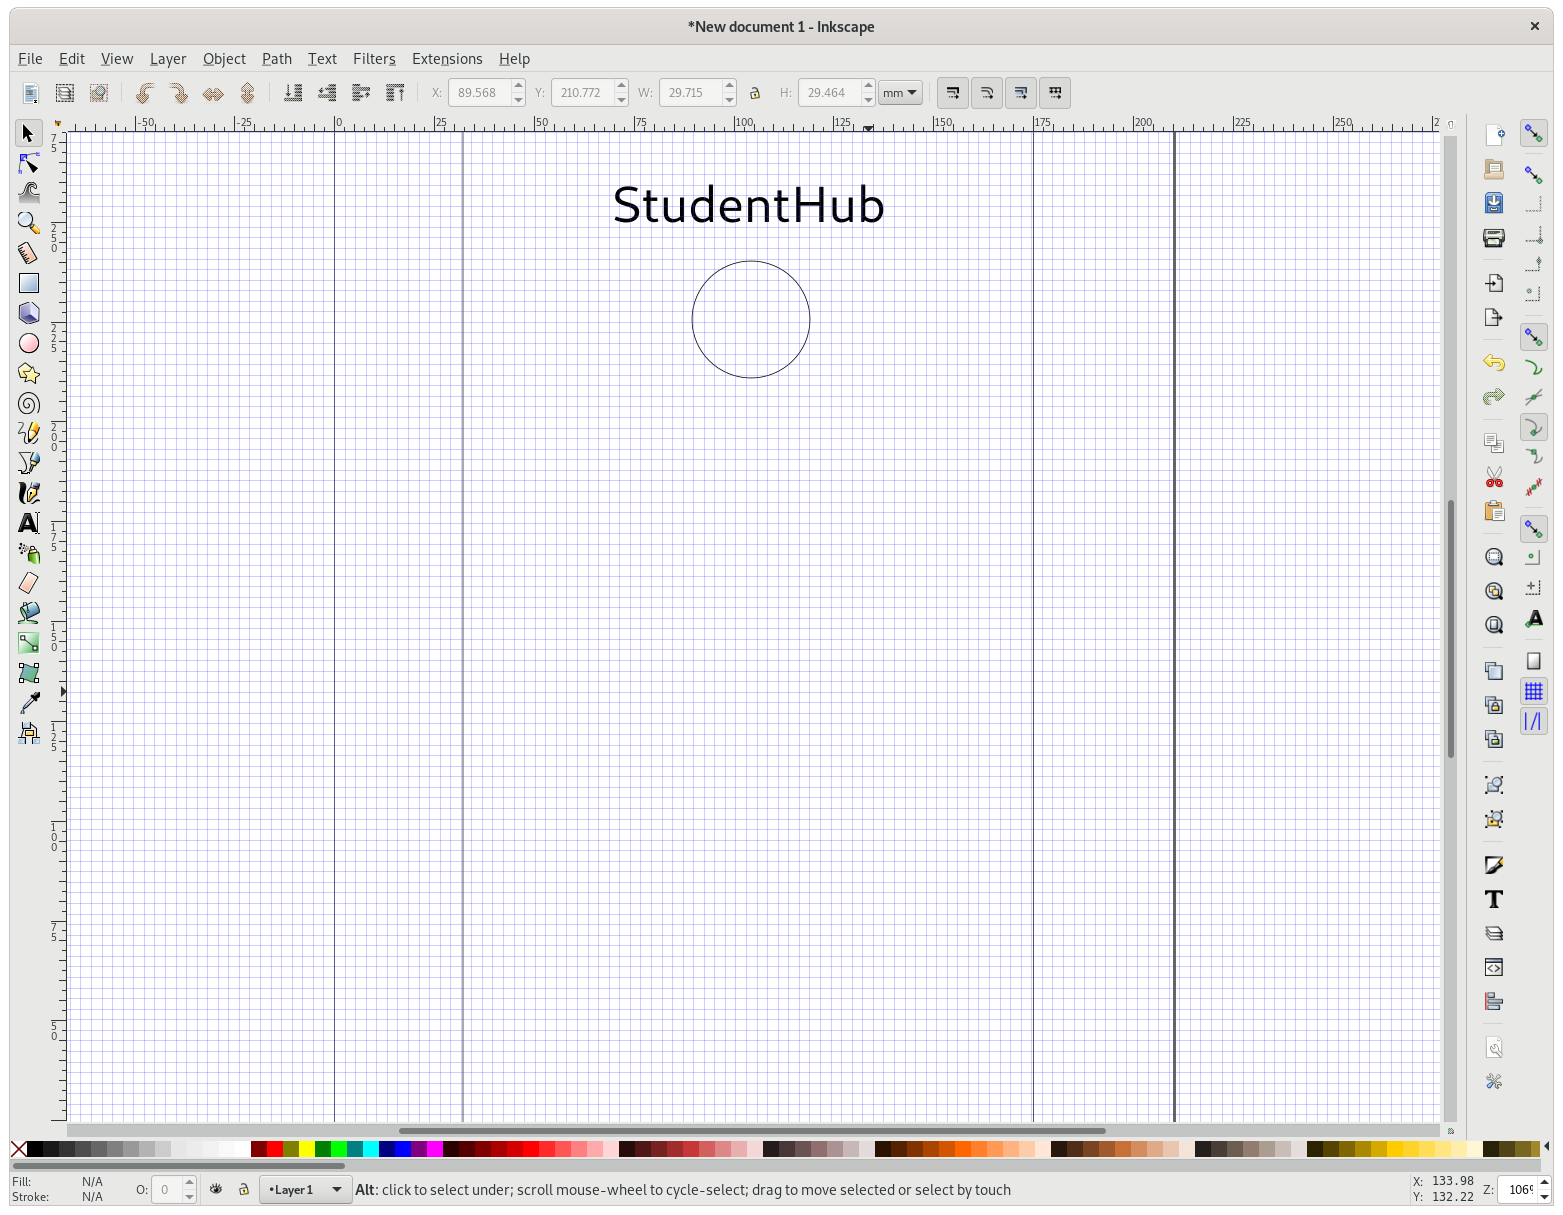Select the 3D Box tool
The image size is (1563, 1215).
pyautogui.click(x=28, y=313)
